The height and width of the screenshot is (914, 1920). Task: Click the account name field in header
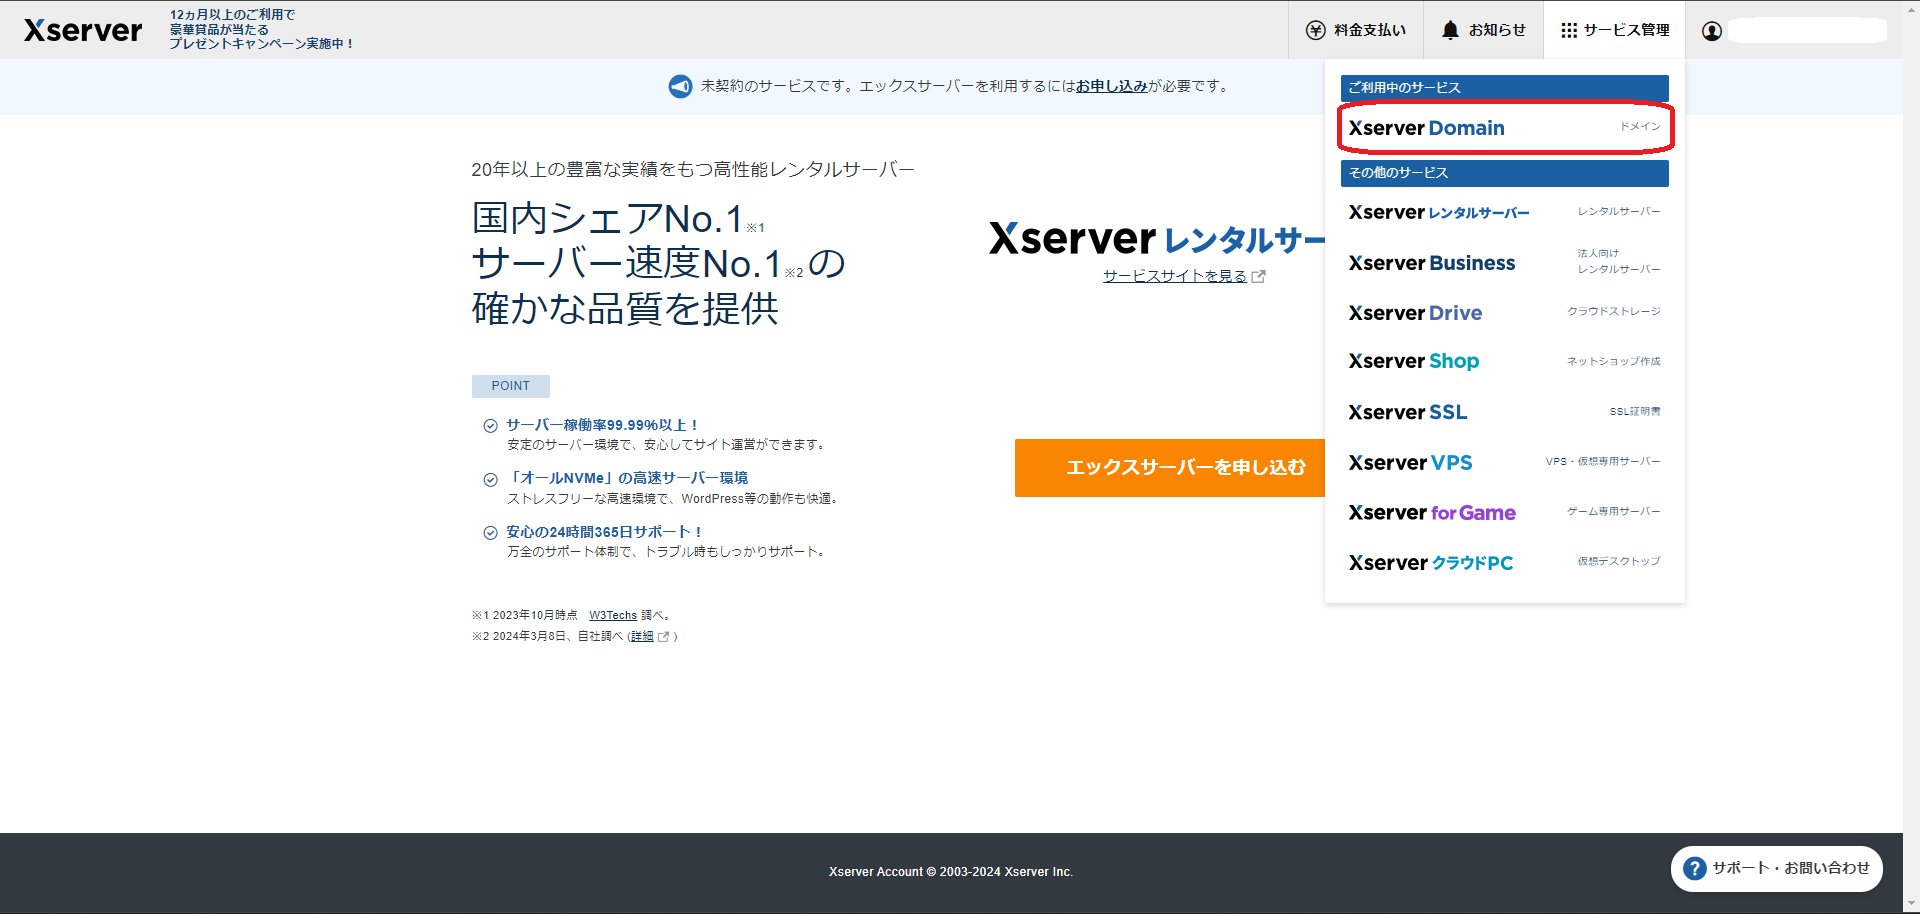[1808, 31]
